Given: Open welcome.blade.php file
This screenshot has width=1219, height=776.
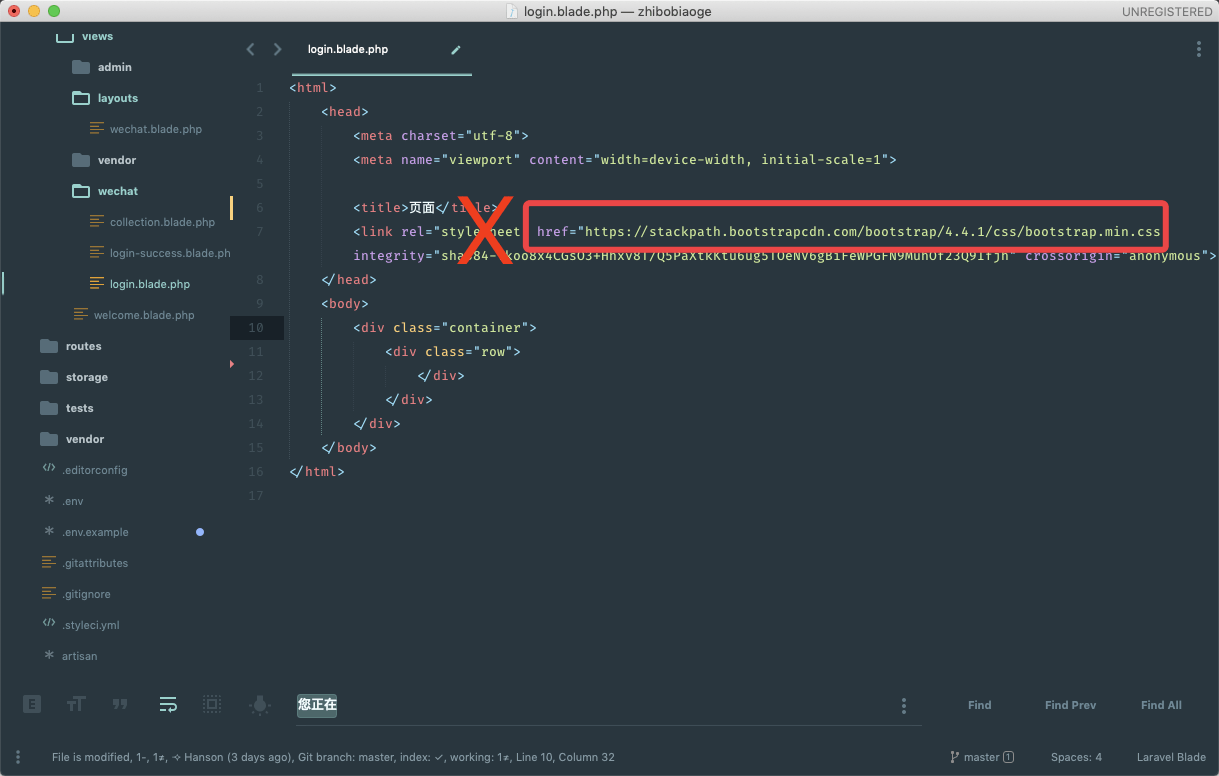Looking at the screenshot, I should tap(144, 315).
